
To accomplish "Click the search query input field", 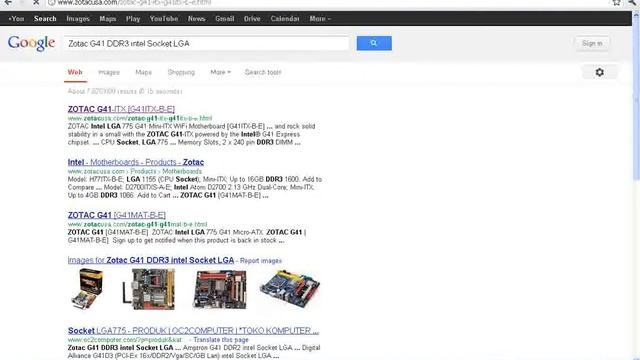I will pos(206,43).
